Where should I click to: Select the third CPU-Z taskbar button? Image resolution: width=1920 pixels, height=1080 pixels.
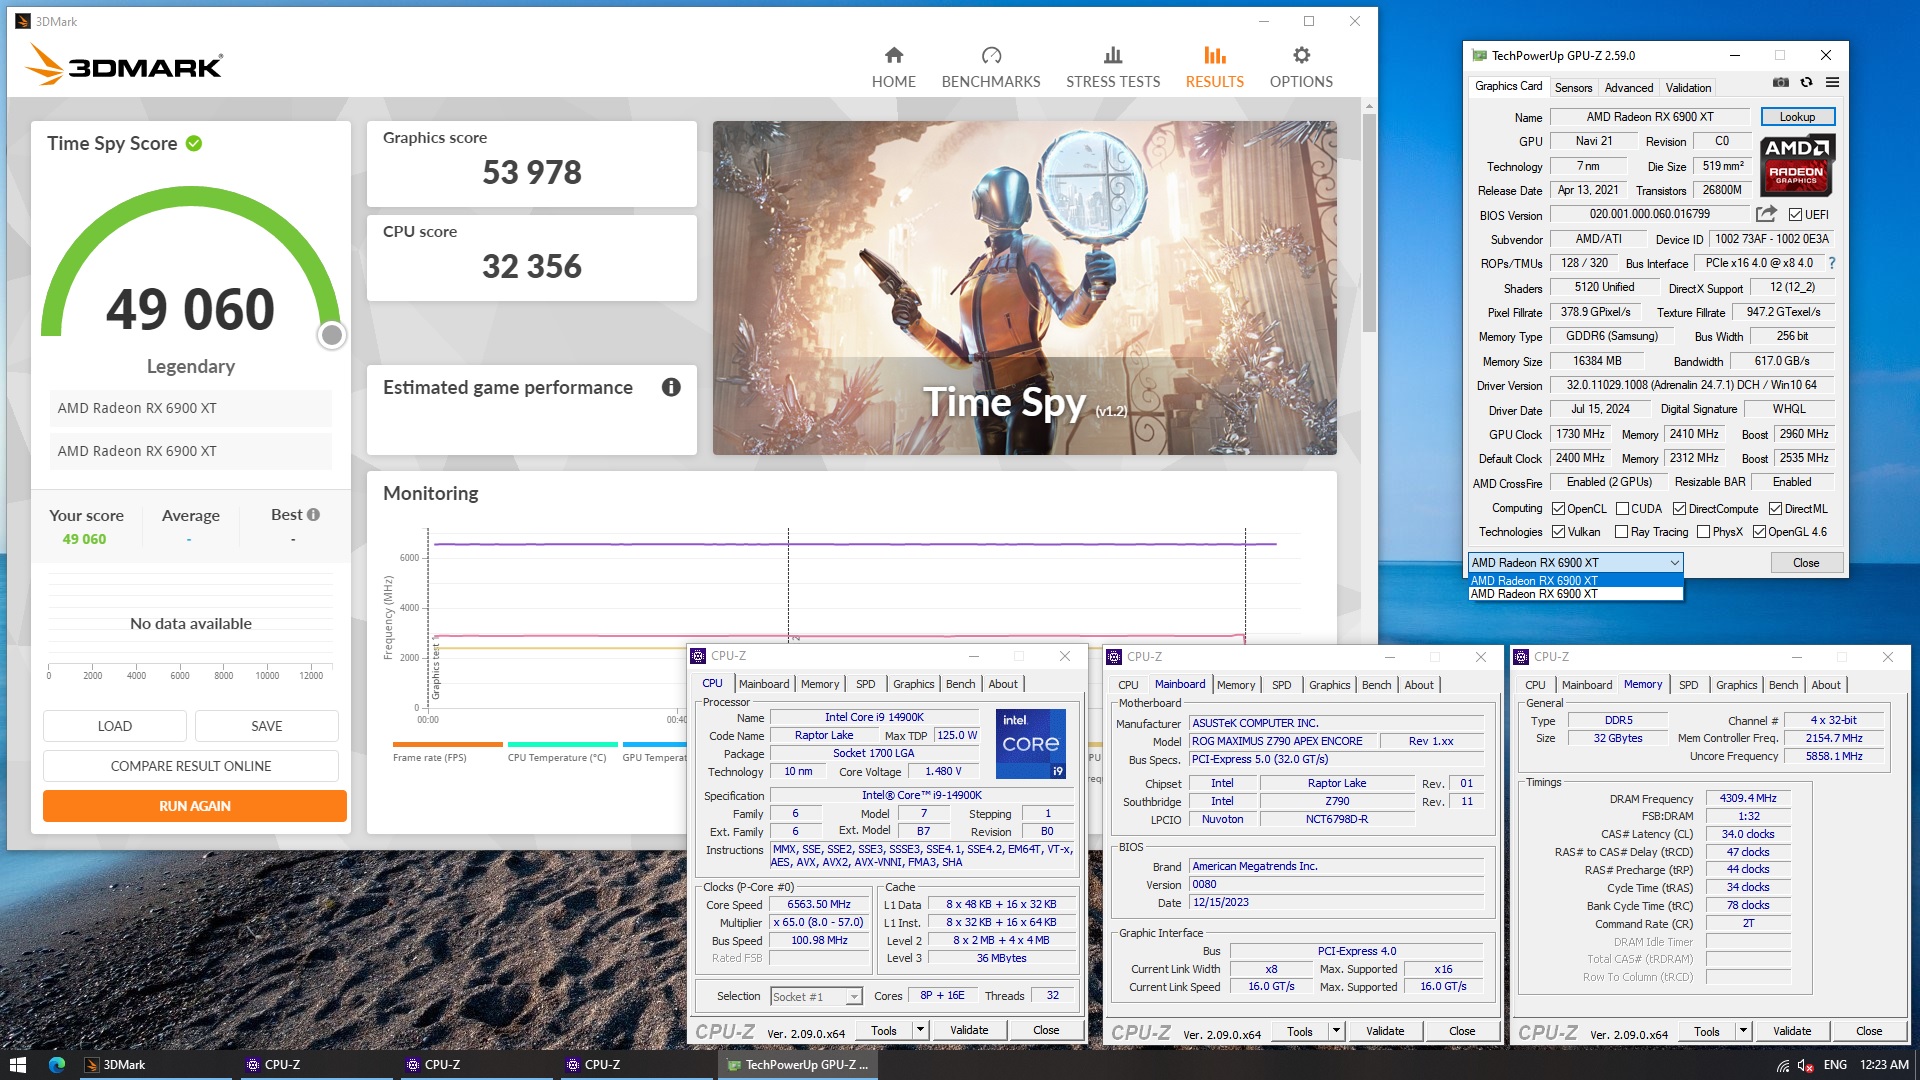(x=635, y=1065)
